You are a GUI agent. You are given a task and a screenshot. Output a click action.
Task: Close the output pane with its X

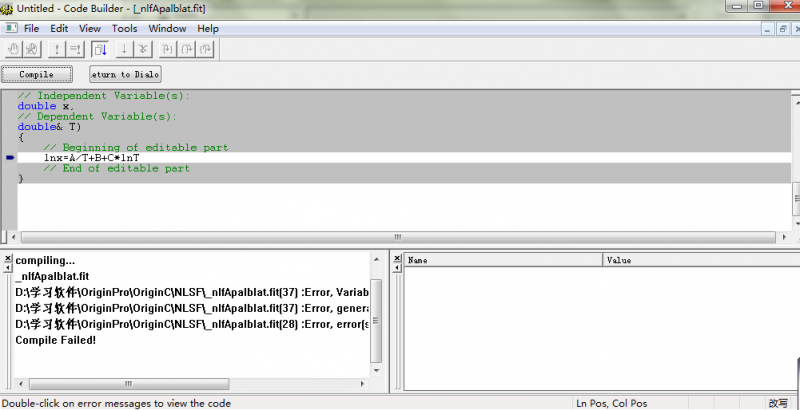pos(7,259)
